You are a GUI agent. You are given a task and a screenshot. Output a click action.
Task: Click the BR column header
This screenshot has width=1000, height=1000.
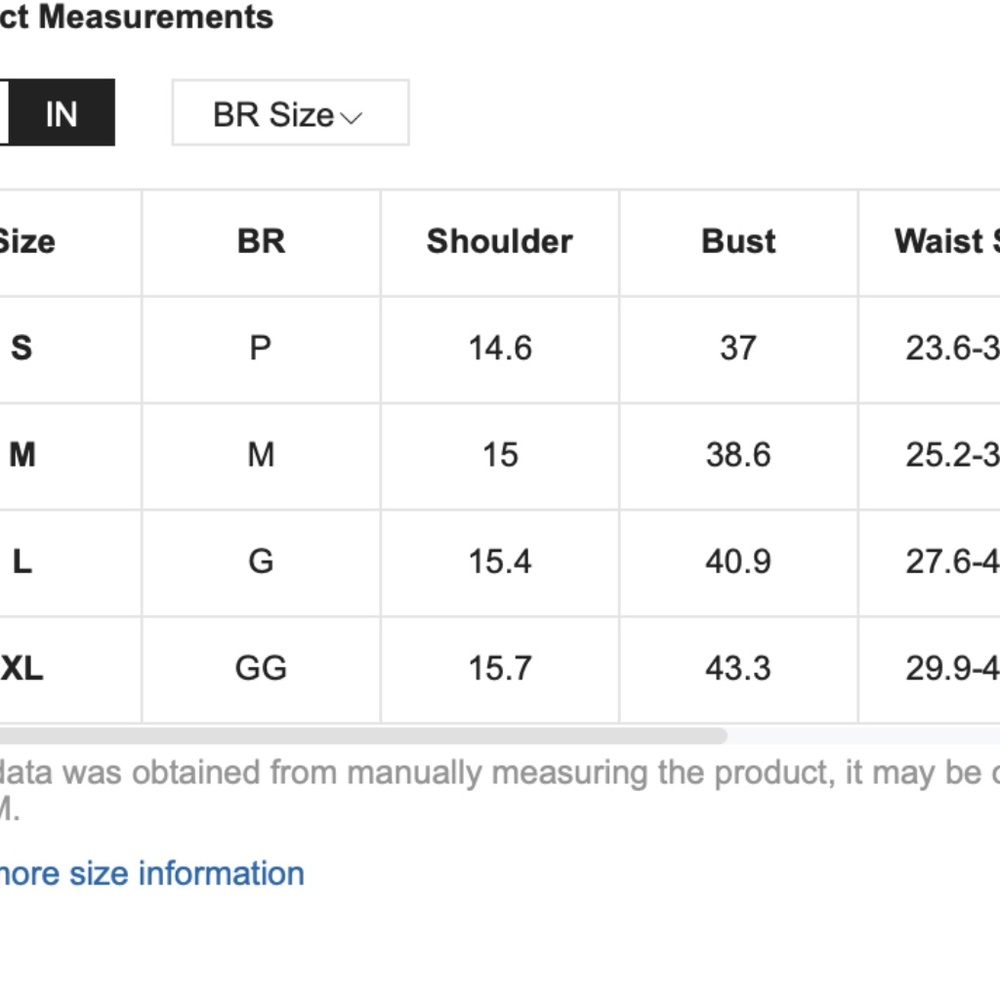tap(261, 241)
